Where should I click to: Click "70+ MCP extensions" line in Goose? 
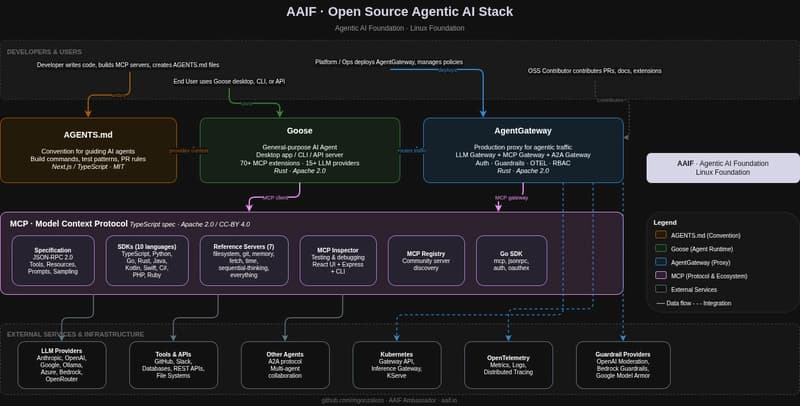click(x=300, y=163)
